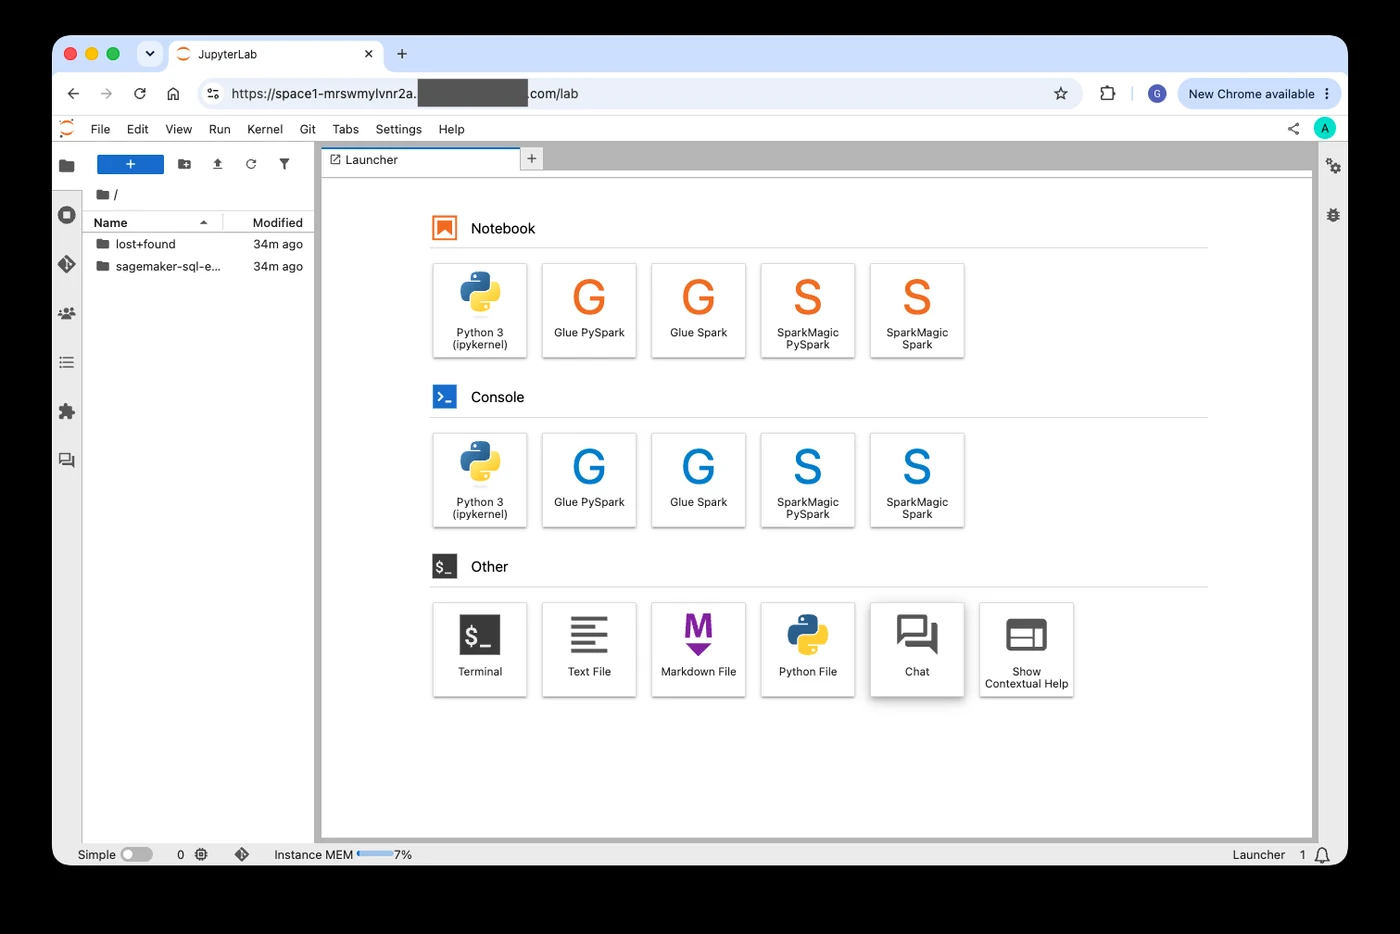
Task: Add a new launcher tab with plus
Action: 532,159
